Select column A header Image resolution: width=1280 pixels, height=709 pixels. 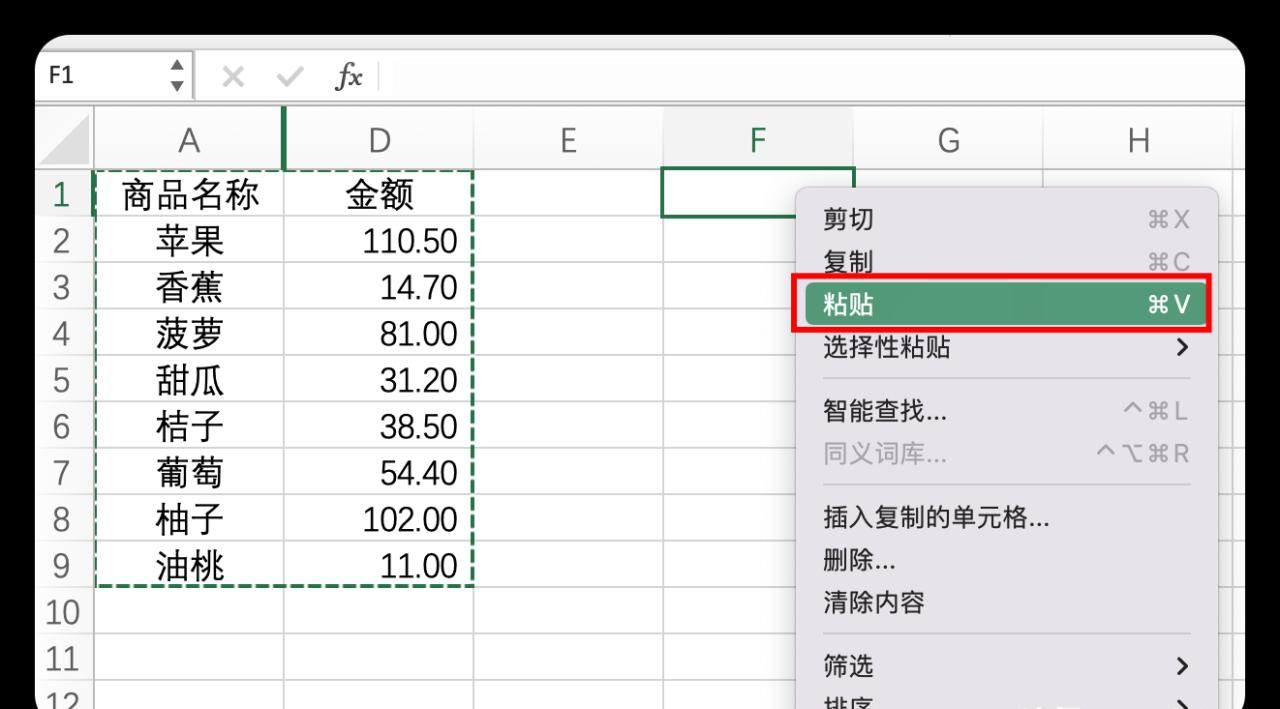coord(189,141)
